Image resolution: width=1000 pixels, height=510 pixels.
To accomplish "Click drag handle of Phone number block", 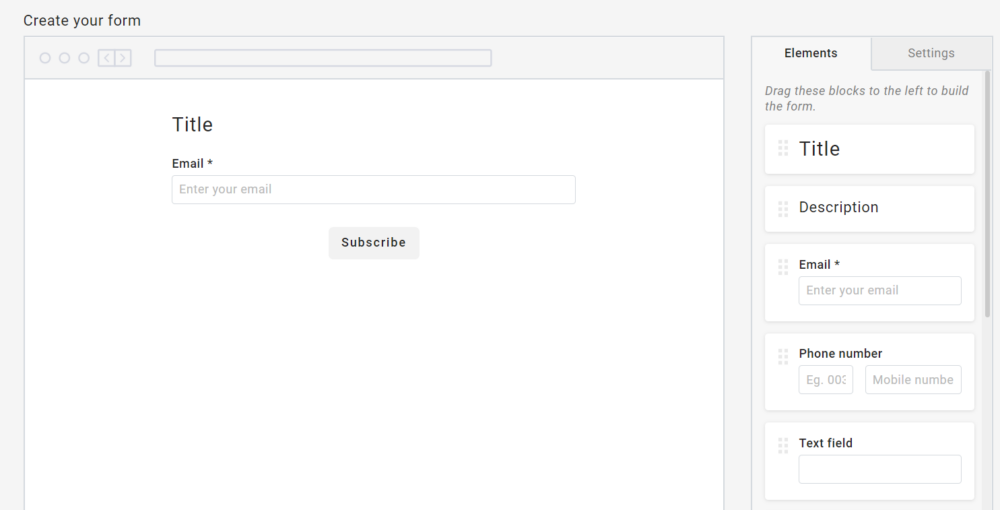I will coord(783,356).
